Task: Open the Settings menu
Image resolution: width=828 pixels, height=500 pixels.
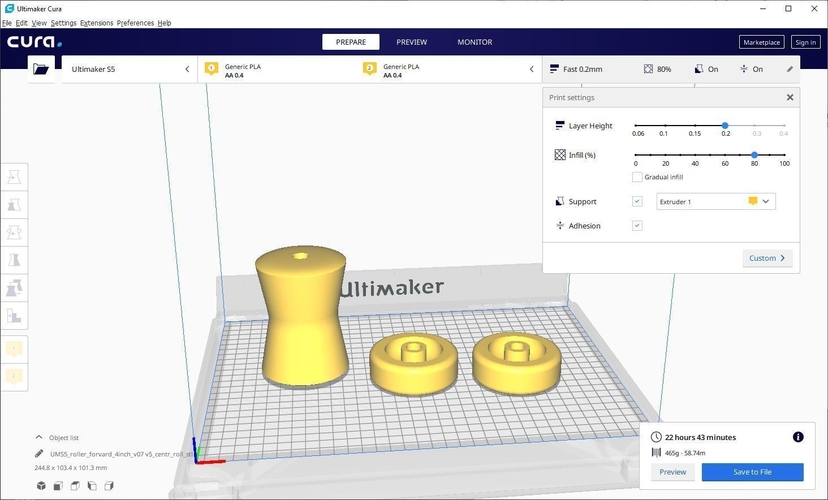Action: pos(63,23)
